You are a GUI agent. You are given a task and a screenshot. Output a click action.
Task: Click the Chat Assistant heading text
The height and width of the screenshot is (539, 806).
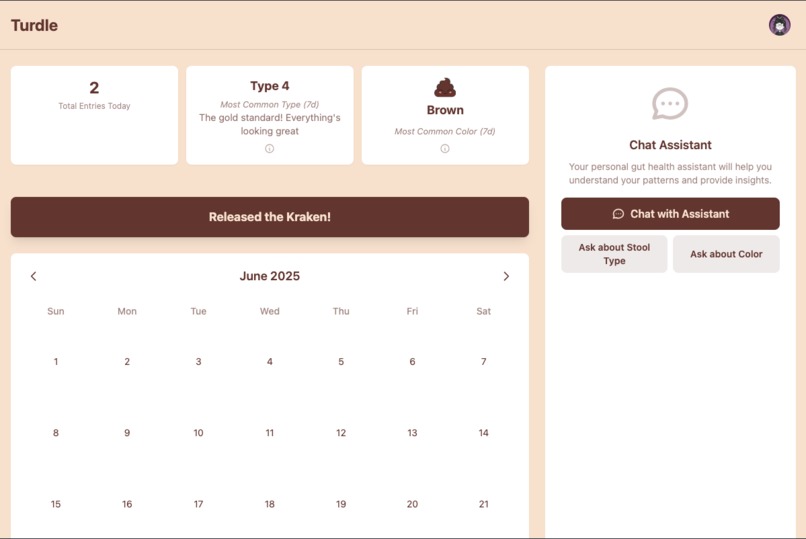670,145
